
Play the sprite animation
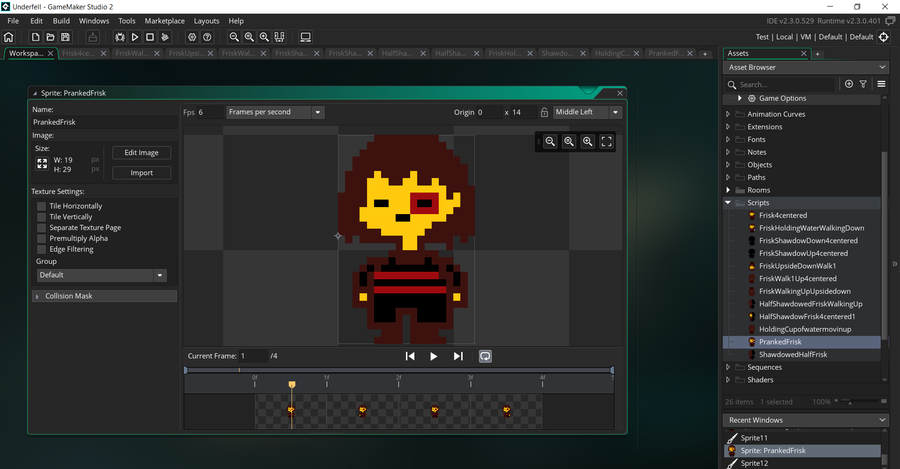(434, 356)
